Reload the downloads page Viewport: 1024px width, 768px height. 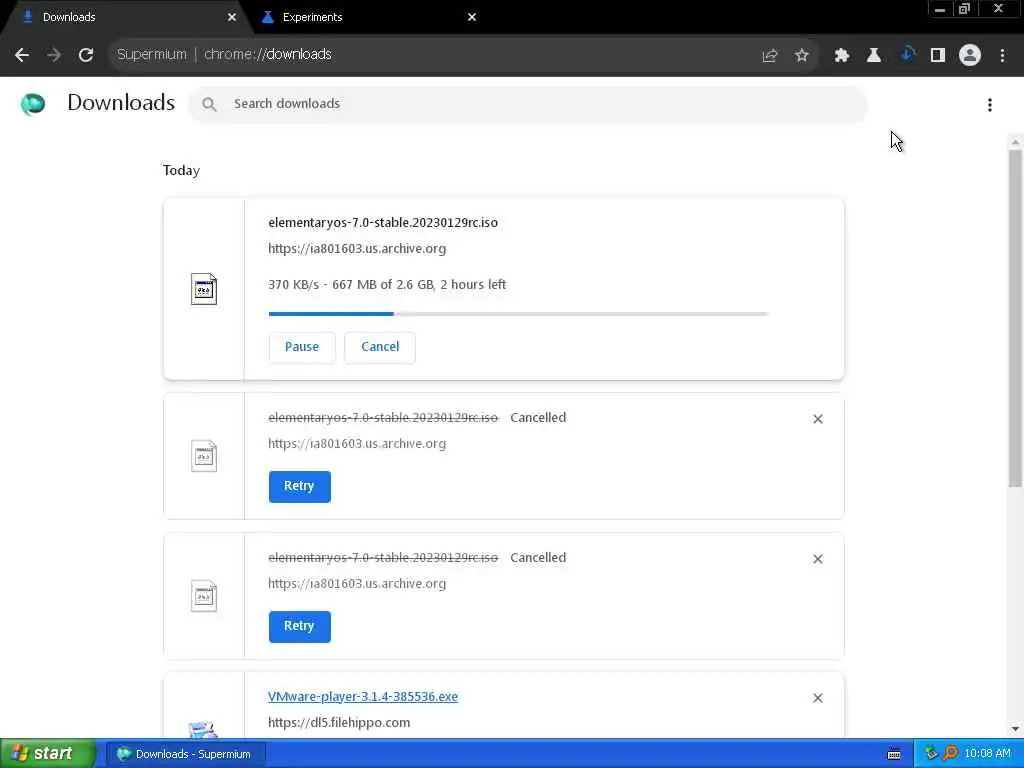(x=86, y=55)
